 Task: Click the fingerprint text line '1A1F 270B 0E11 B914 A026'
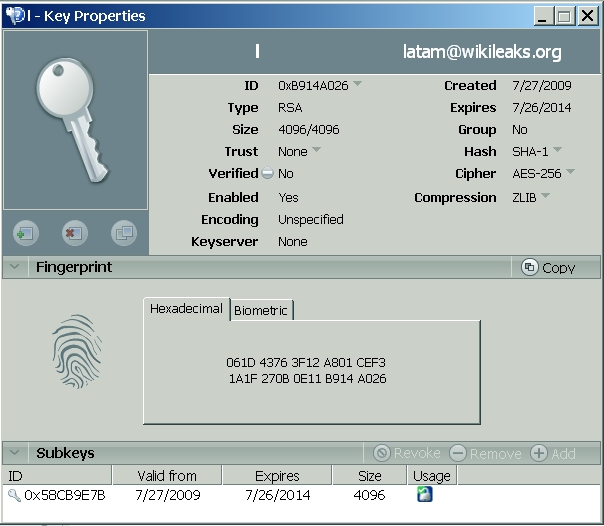pyautogui.click(x=307, y=379)
